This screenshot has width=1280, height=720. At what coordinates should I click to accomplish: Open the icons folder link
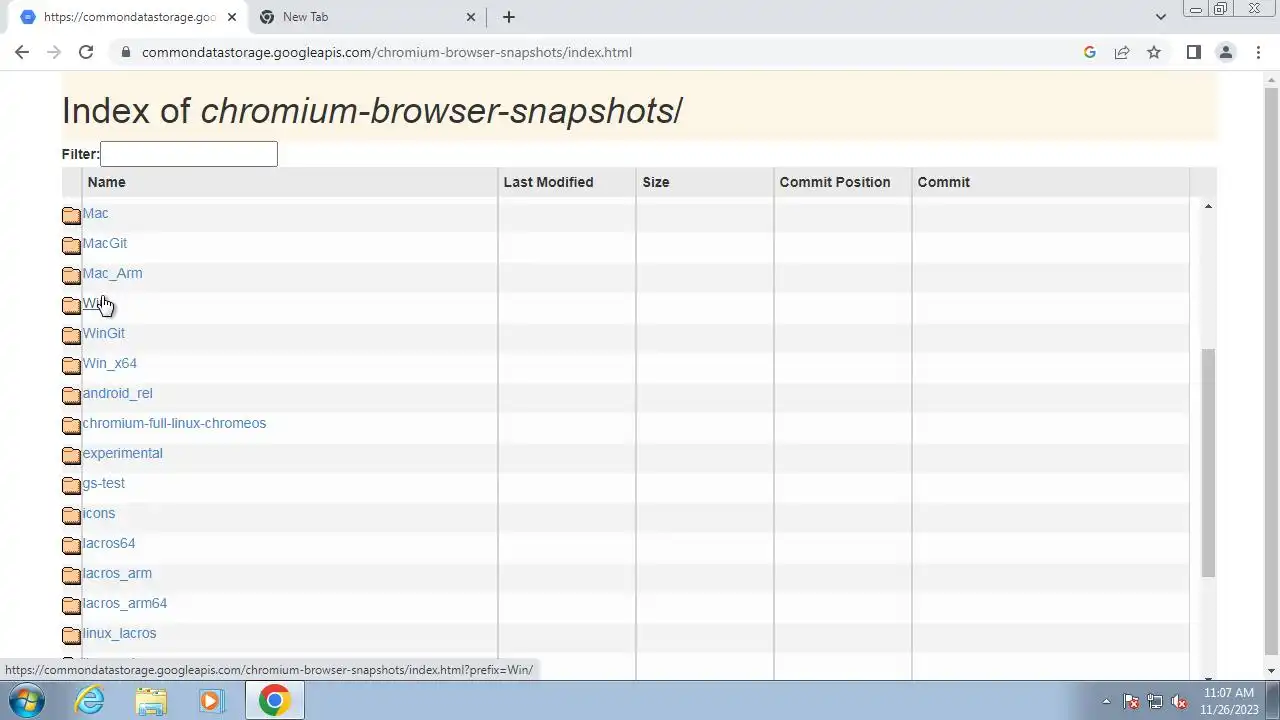[x=98, y=513]
